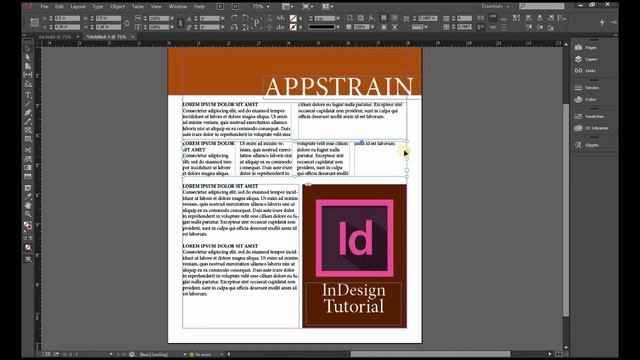Select the Zoom tool
640x360 pixels.
point(28,214)
